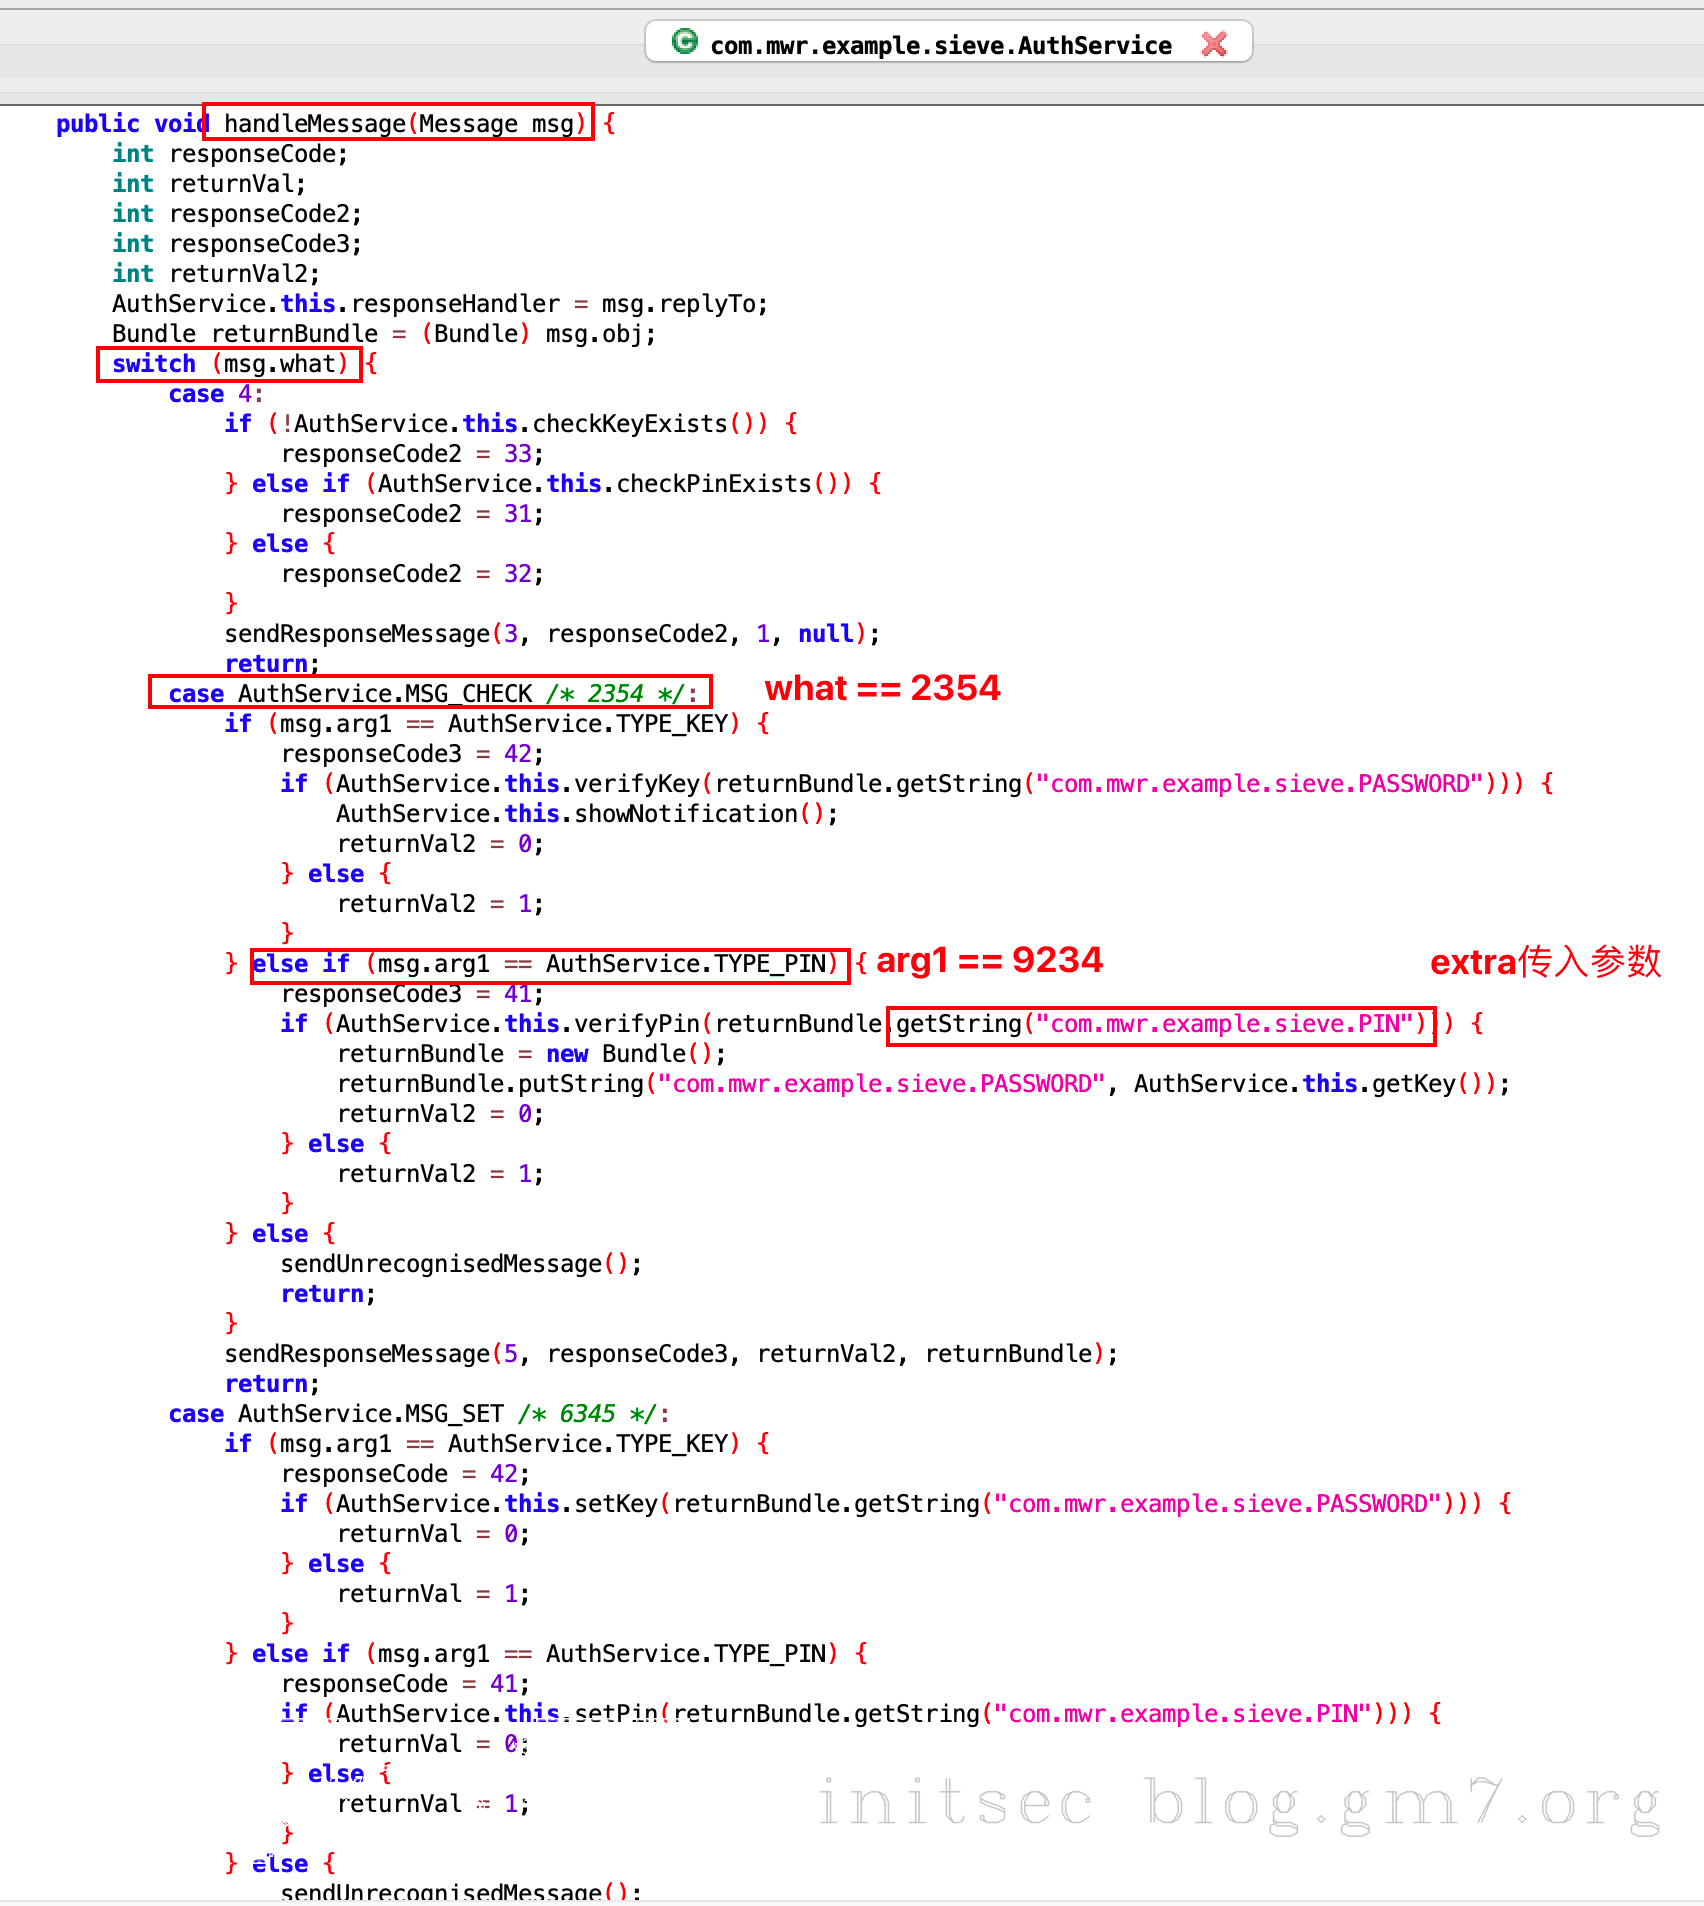Screen dimensions: 1704x1906
Task: Click the setPin method call
Action: click(615, 1713)
